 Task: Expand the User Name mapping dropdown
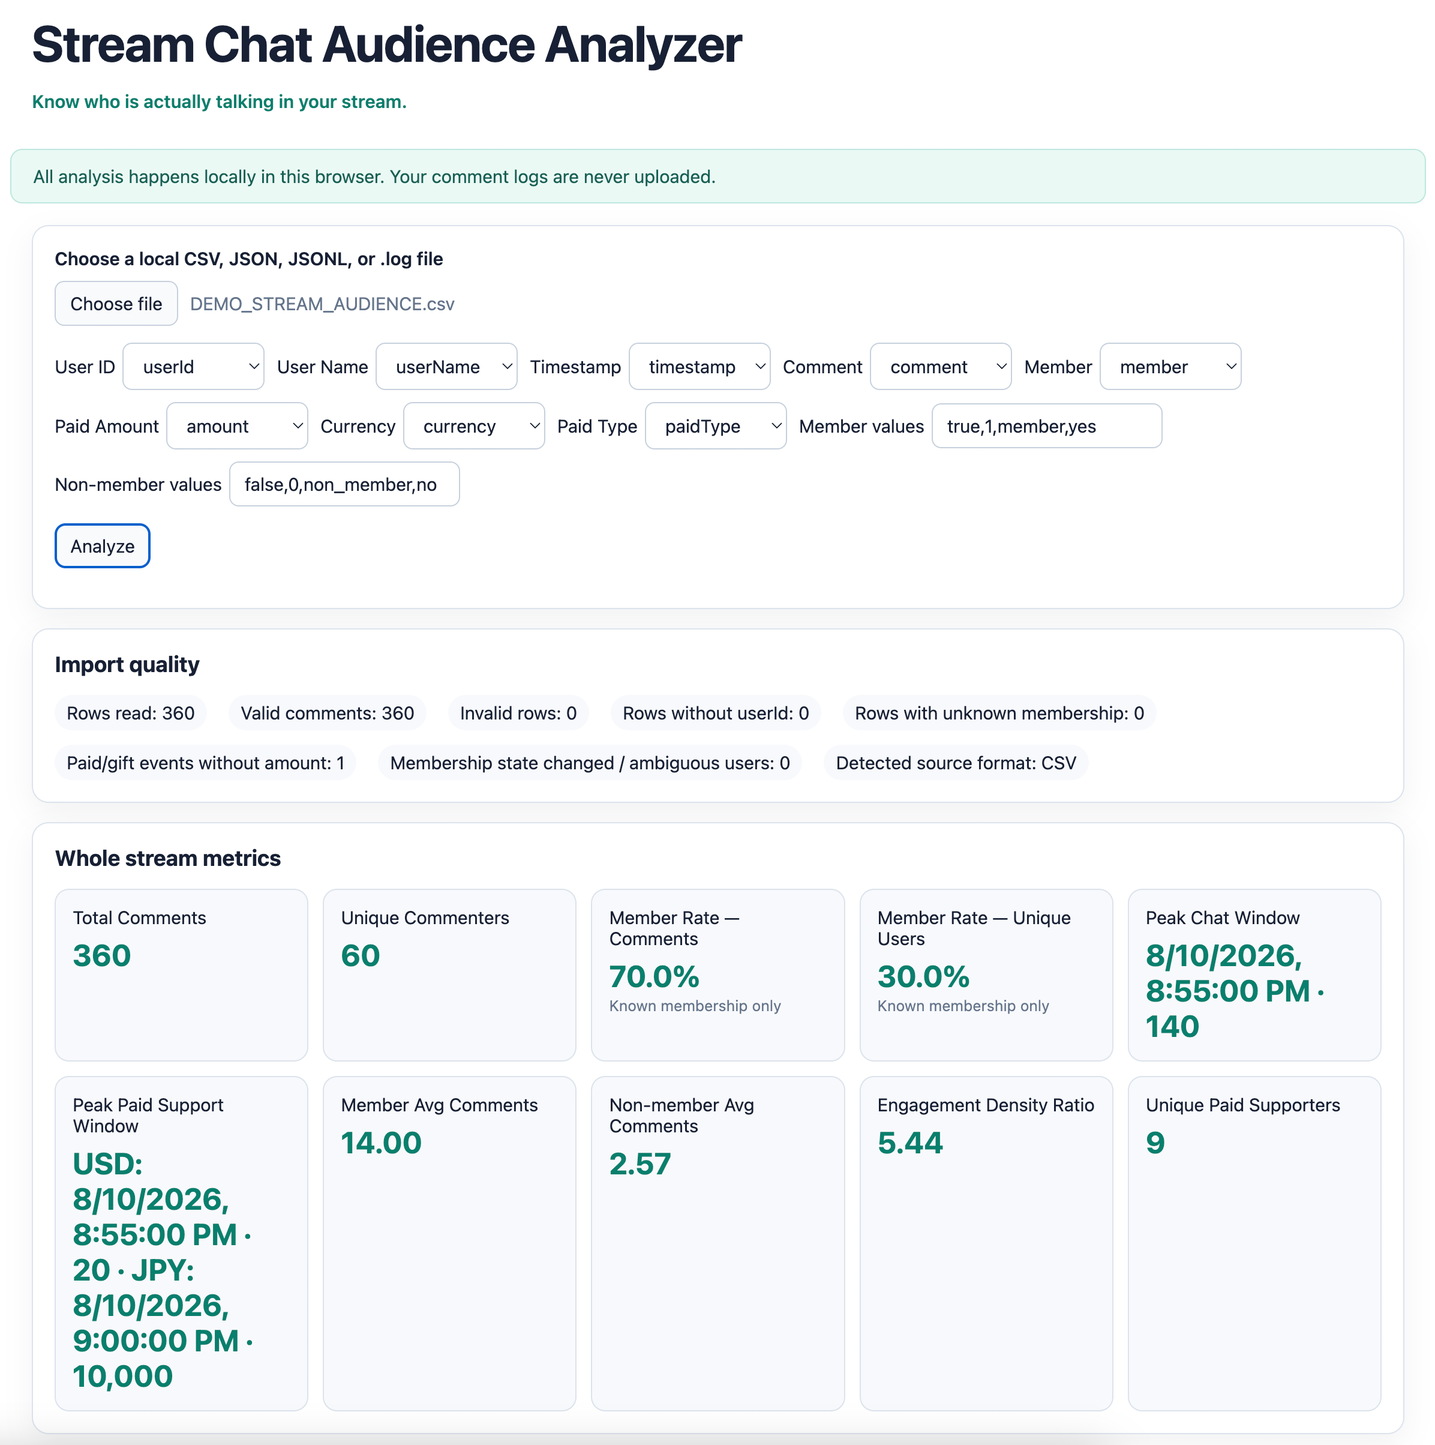446,367
